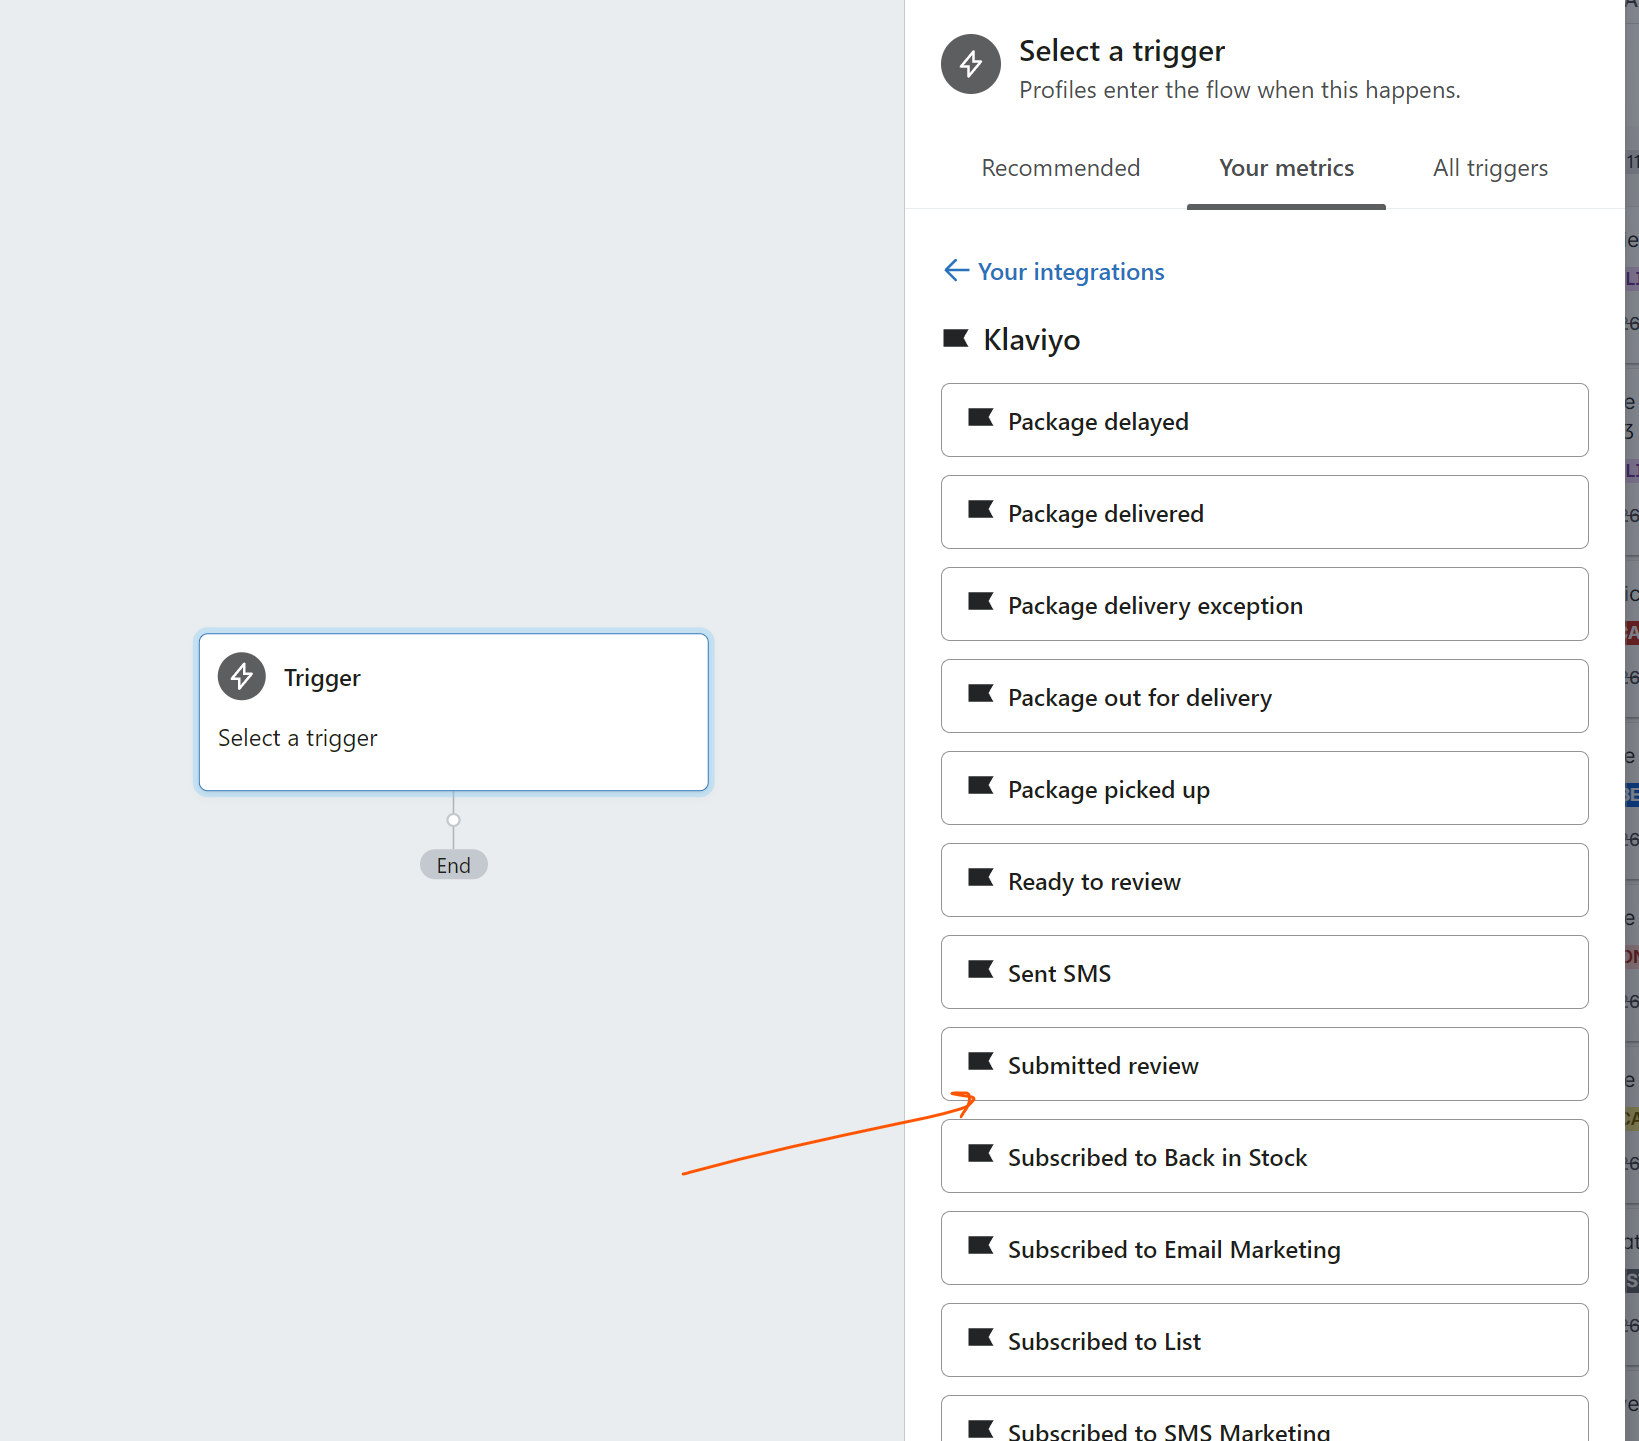The image size is (1639, 1441).
Task: Click flag icon on Sent SMS
Action: point(980,969)
